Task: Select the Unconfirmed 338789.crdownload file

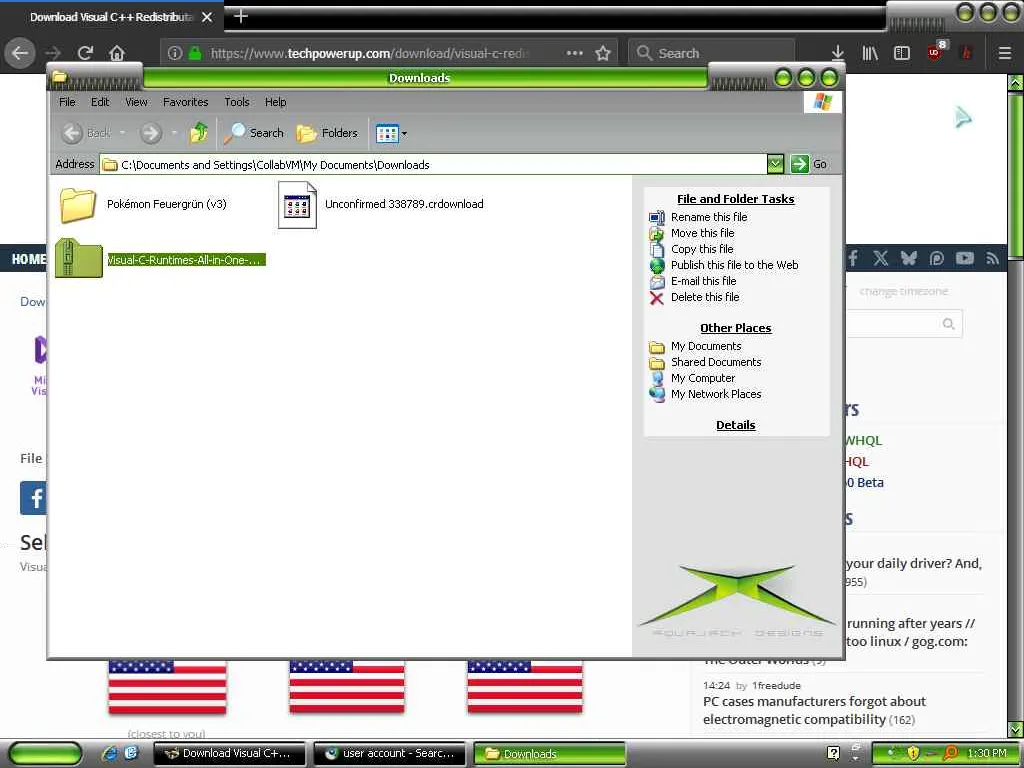Action: coord(381,204)
